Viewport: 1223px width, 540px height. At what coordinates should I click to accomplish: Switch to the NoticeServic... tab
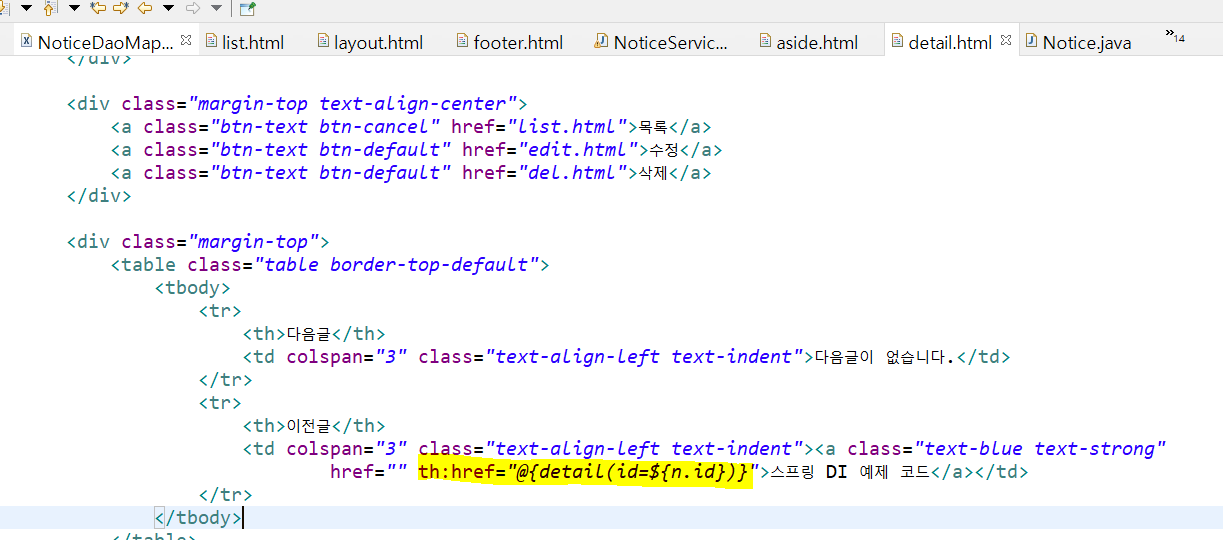(x=671, y=42)
